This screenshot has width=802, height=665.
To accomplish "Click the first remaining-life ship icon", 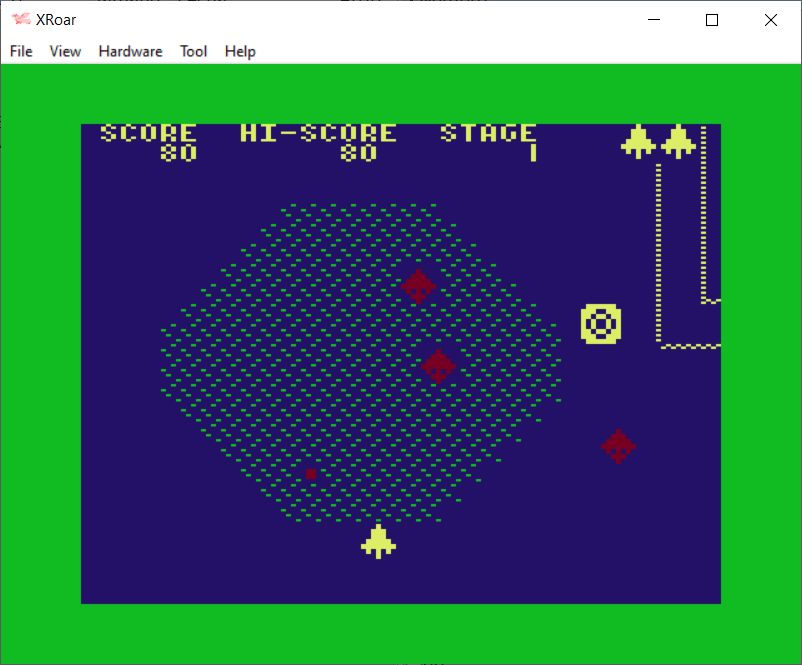I will coord(638,141).
